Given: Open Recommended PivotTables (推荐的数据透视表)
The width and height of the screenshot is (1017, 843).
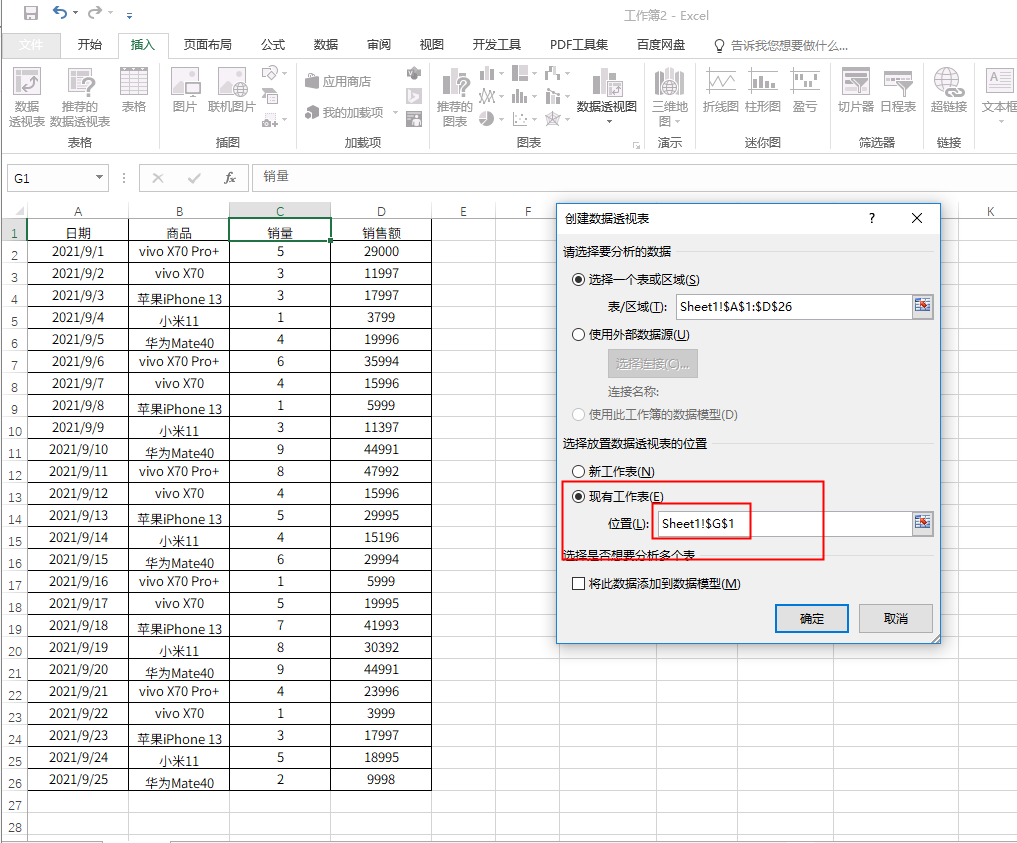Looking at the screenshot, I should click(80, 98).
